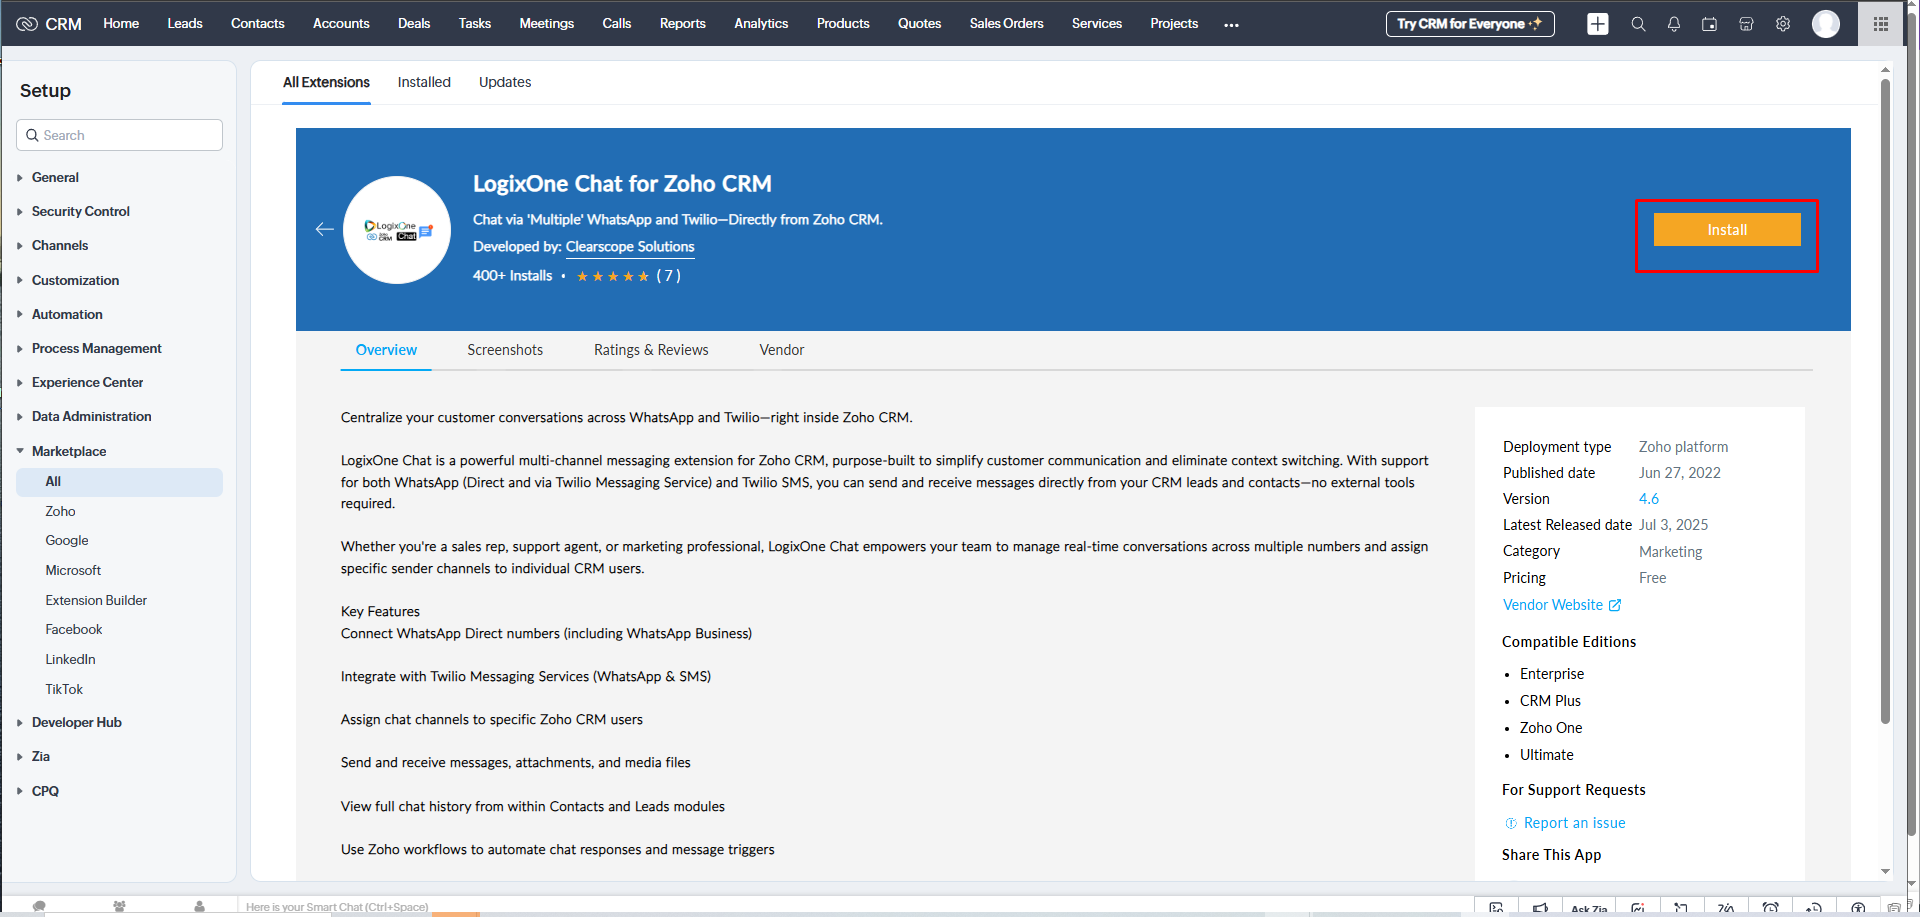The height and width of the screenshot is (917, 1920).
Task: Open the Reports module
Action: point(683,23)
